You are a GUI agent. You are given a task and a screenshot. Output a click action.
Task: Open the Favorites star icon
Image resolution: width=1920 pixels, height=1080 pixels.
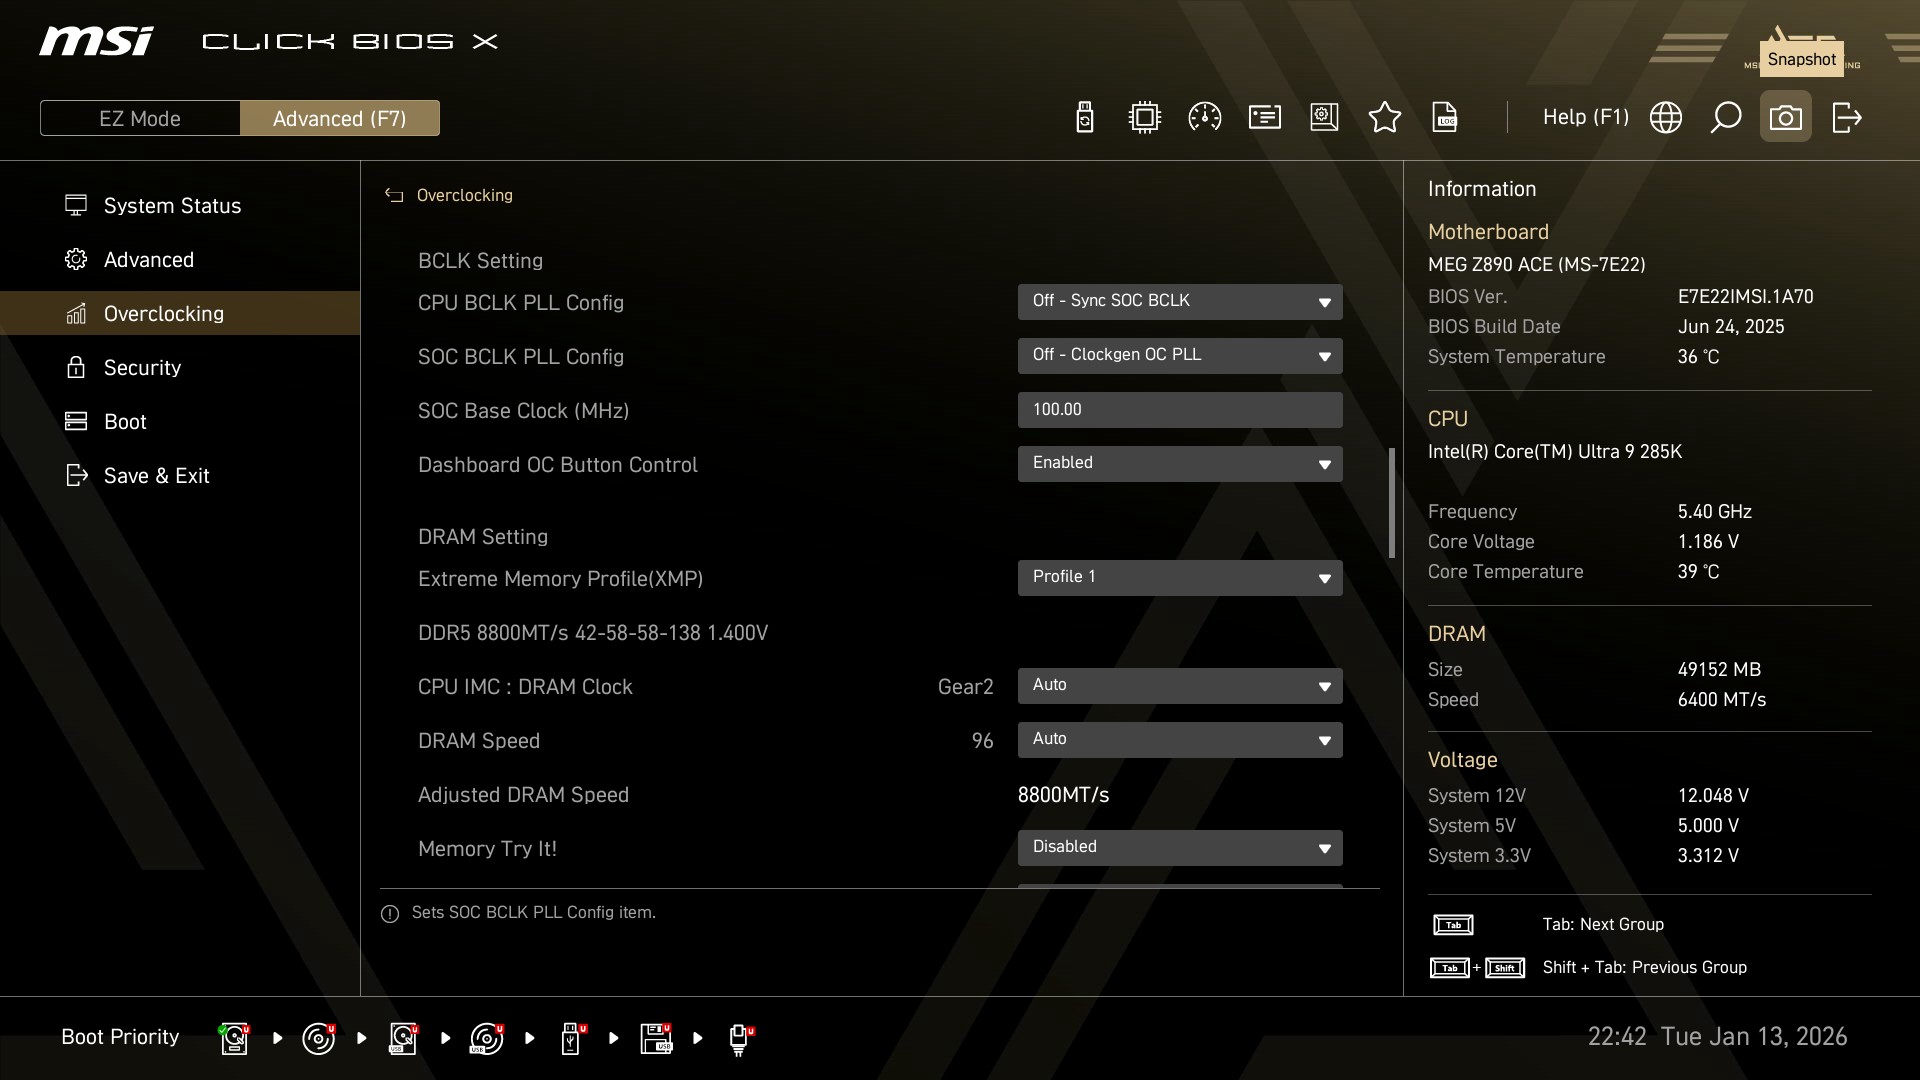pyautogui.click(x=1384, y=118)
